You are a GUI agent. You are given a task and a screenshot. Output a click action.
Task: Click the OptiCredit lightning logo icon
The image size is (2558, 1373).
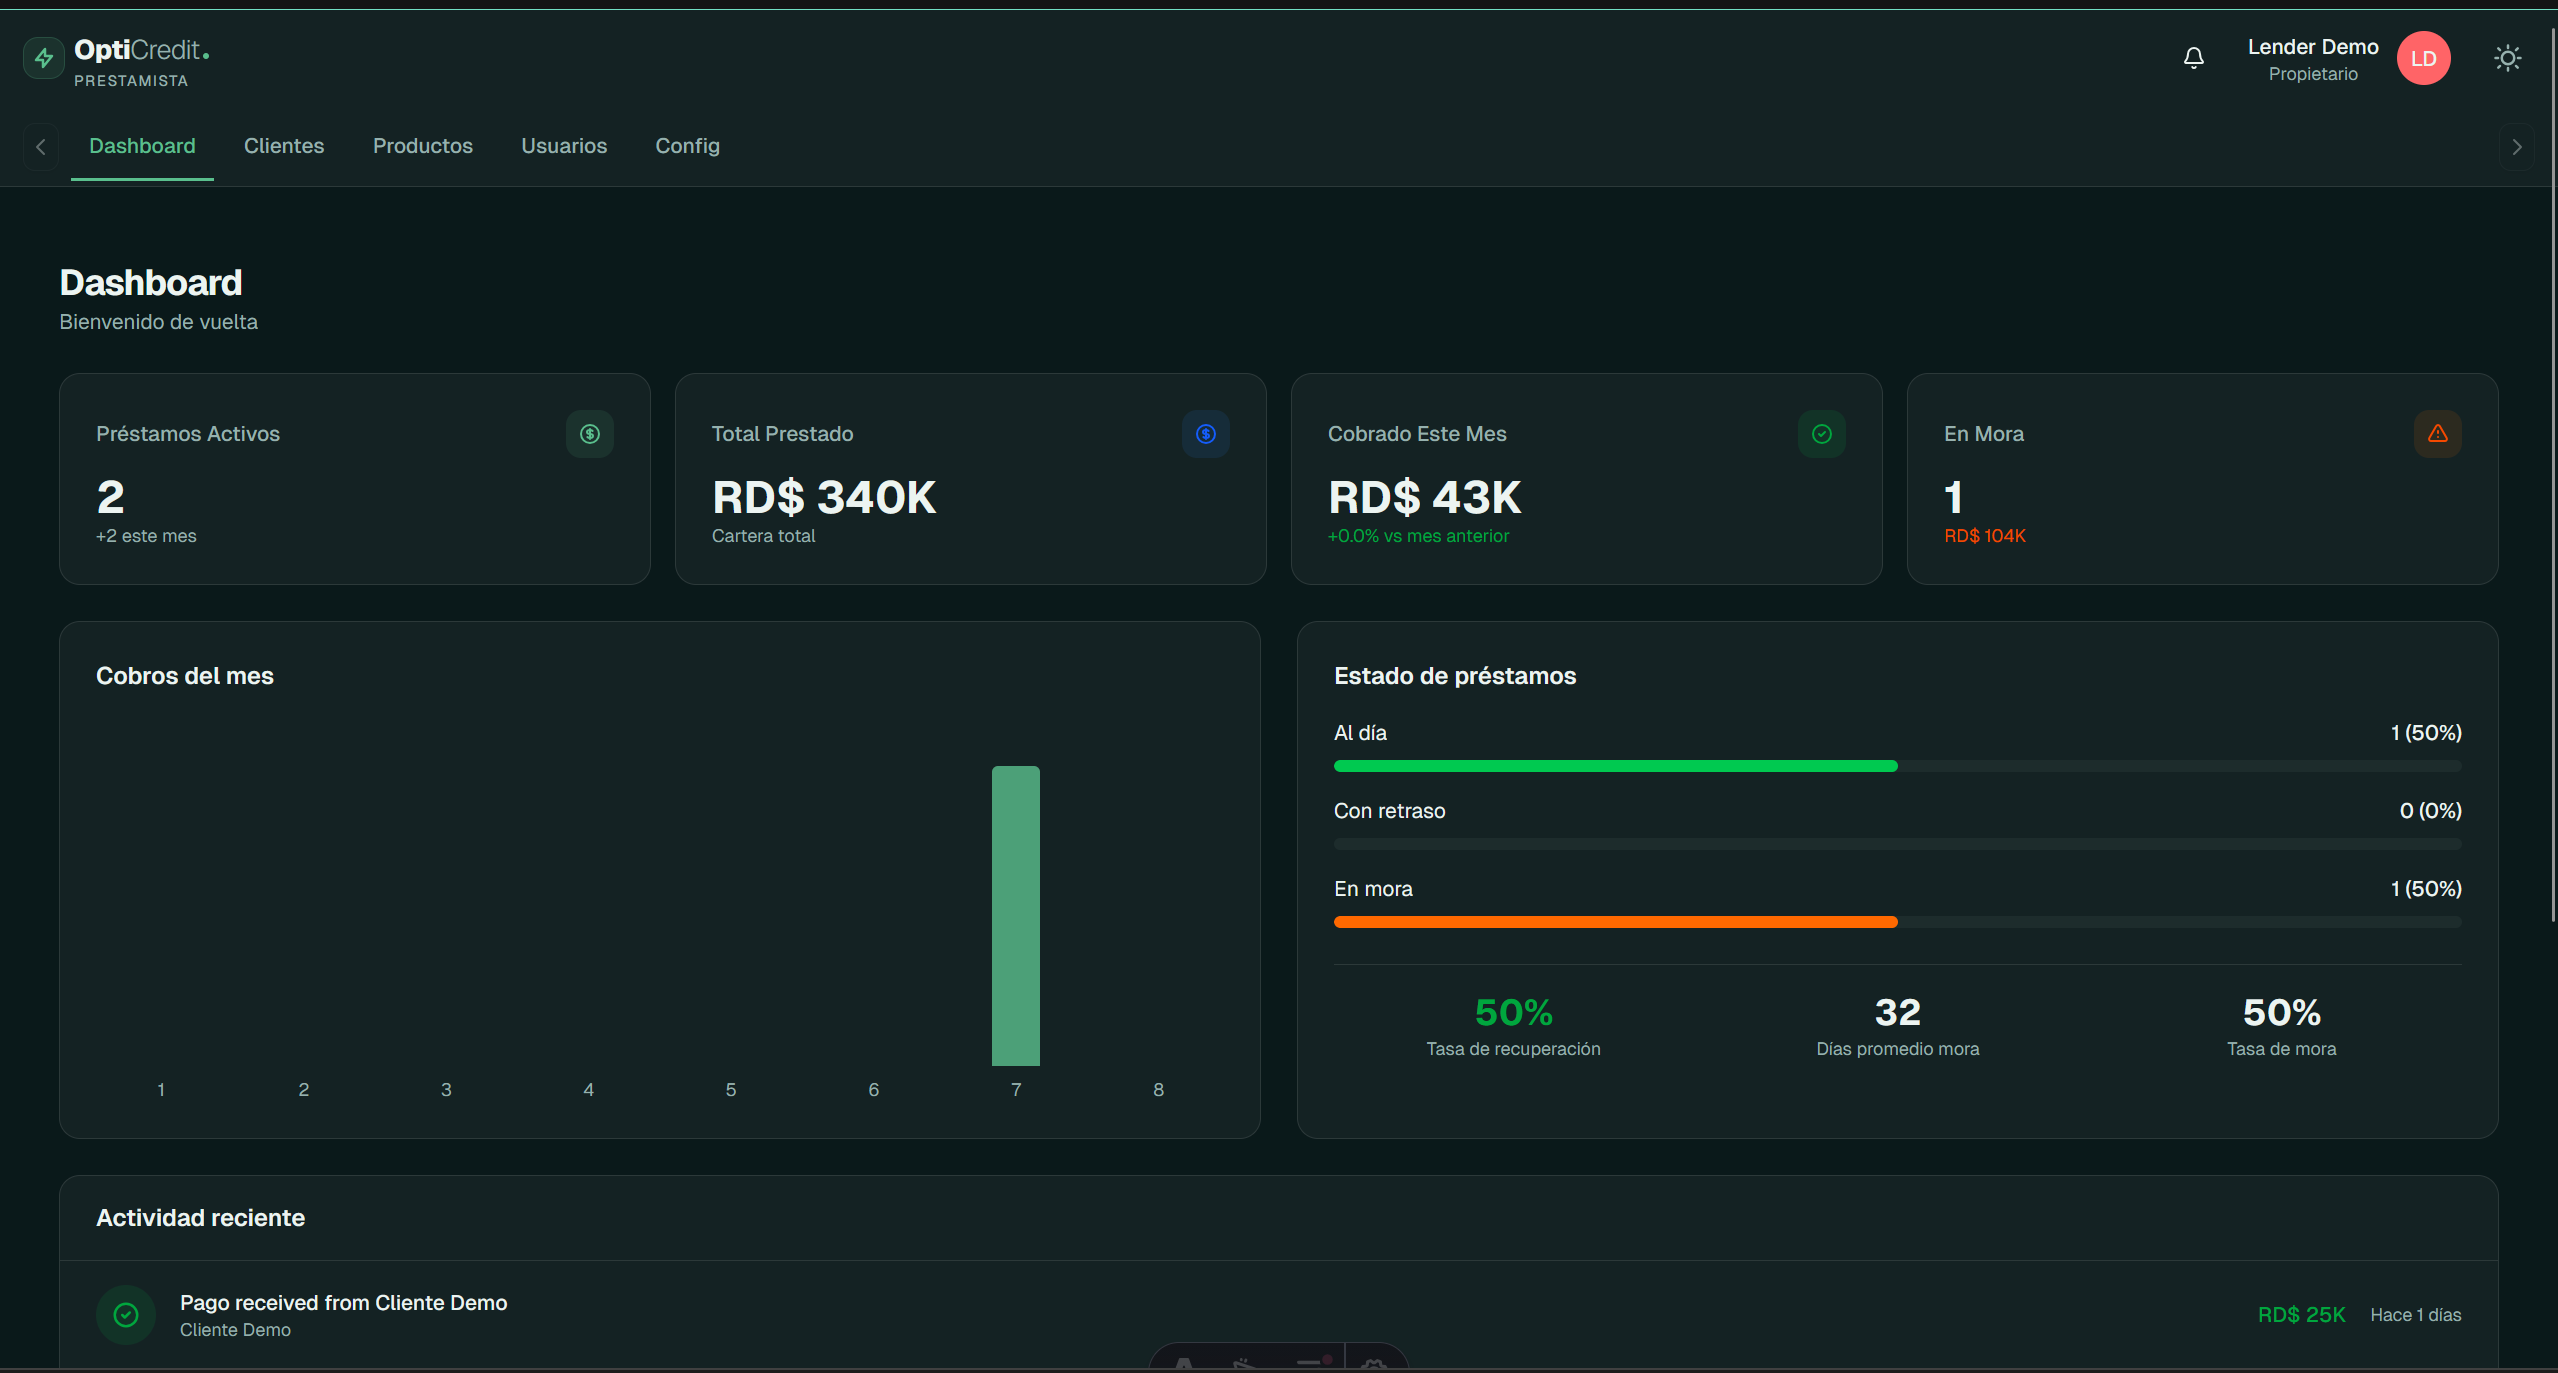(44, 59)
